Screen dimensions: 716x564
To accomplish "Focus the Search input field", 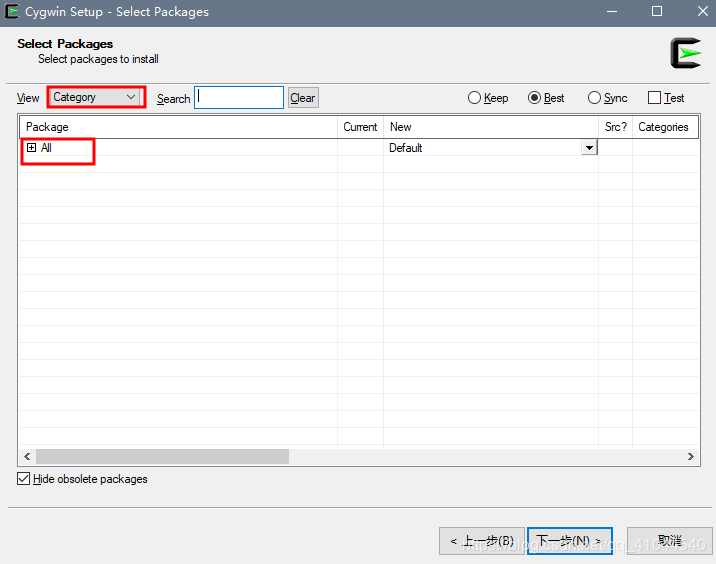I will point(239,98).
